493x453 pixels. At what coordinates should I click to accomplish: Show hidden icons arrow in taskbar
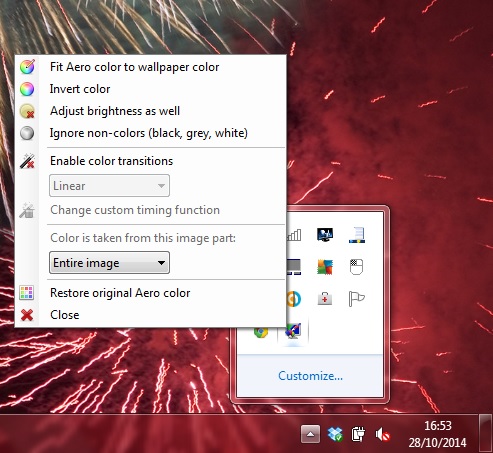click(310, 434)
